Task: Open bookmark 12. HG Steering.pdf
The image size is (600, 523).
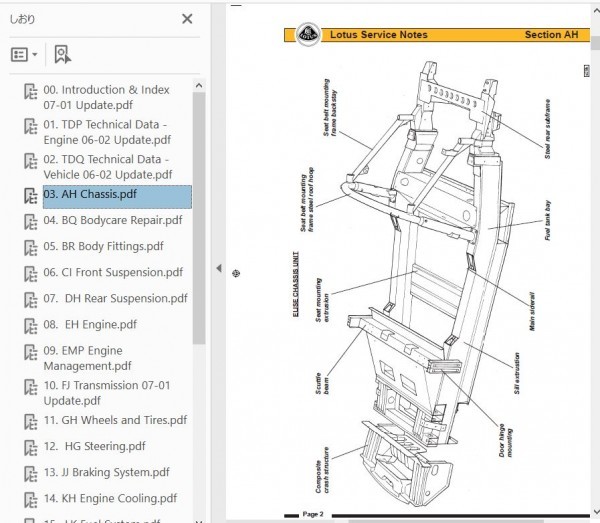Action: pyautogui.click(x=95, y=446)
